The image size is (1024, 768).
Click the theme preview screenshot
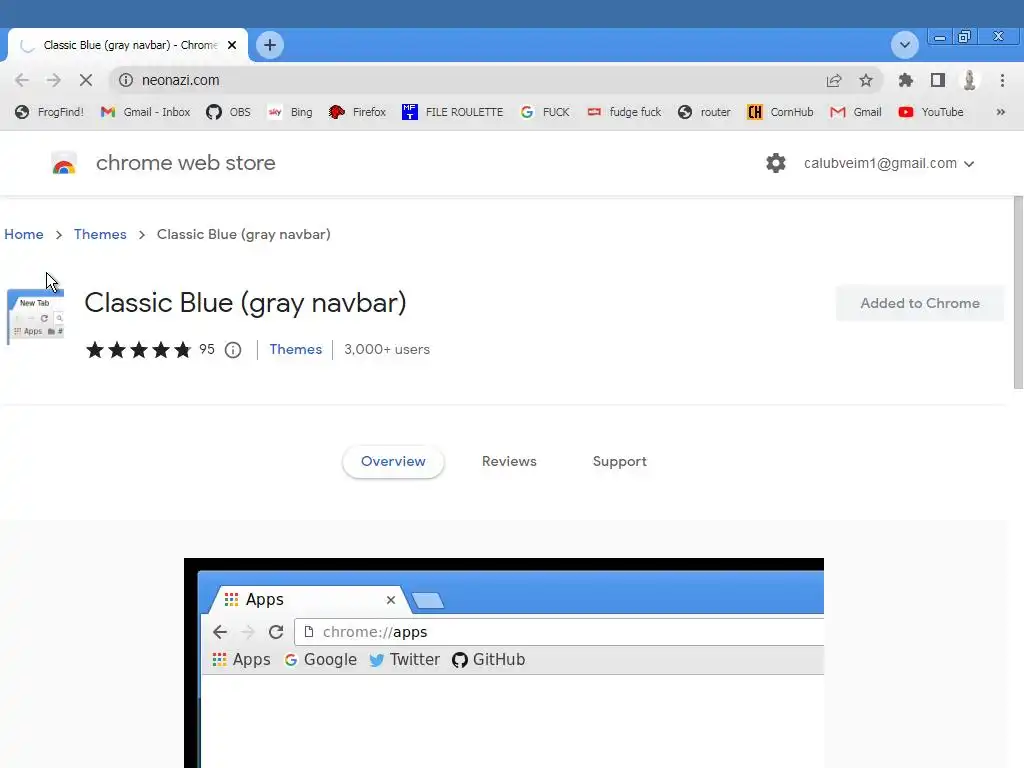point(504,663)
